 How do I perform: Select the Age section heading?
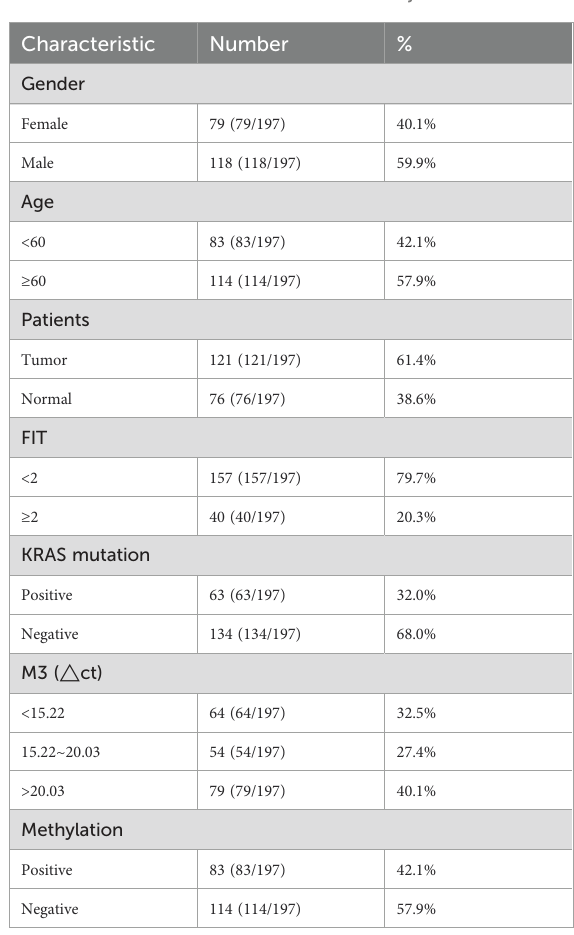tap(38, 202)
